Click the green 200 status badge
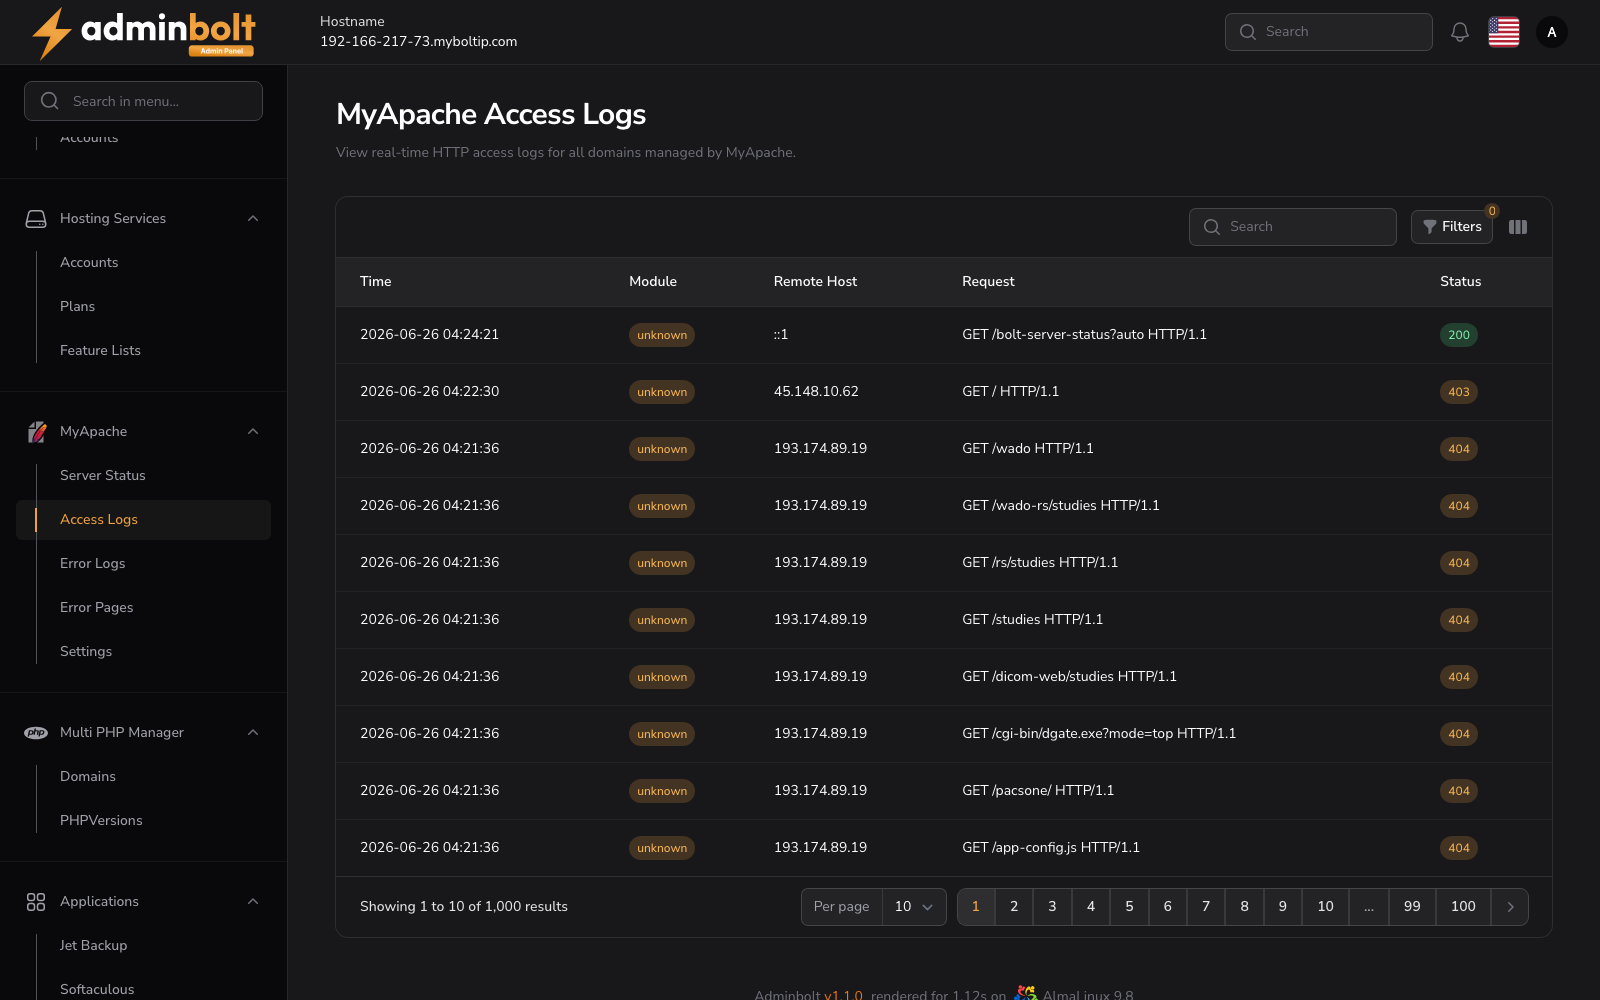Viewport: 1600px width, 1000px height. pos(1459,335)
